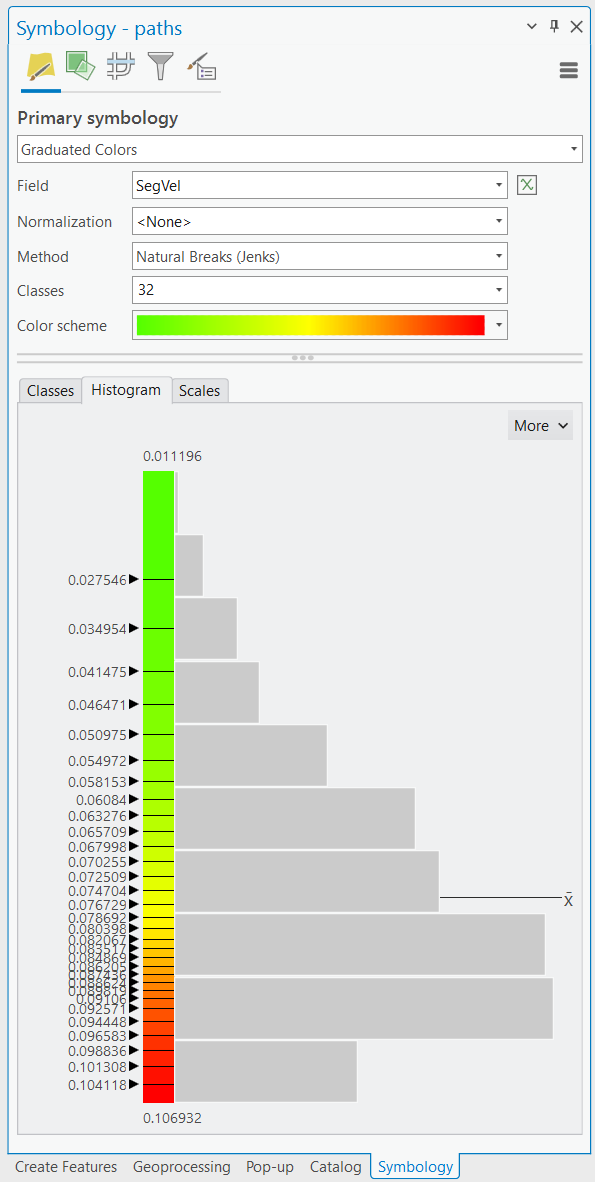595x1182 pixels.
Task: Select the 0.096583 class break handle
Action: coord(134,1035)
